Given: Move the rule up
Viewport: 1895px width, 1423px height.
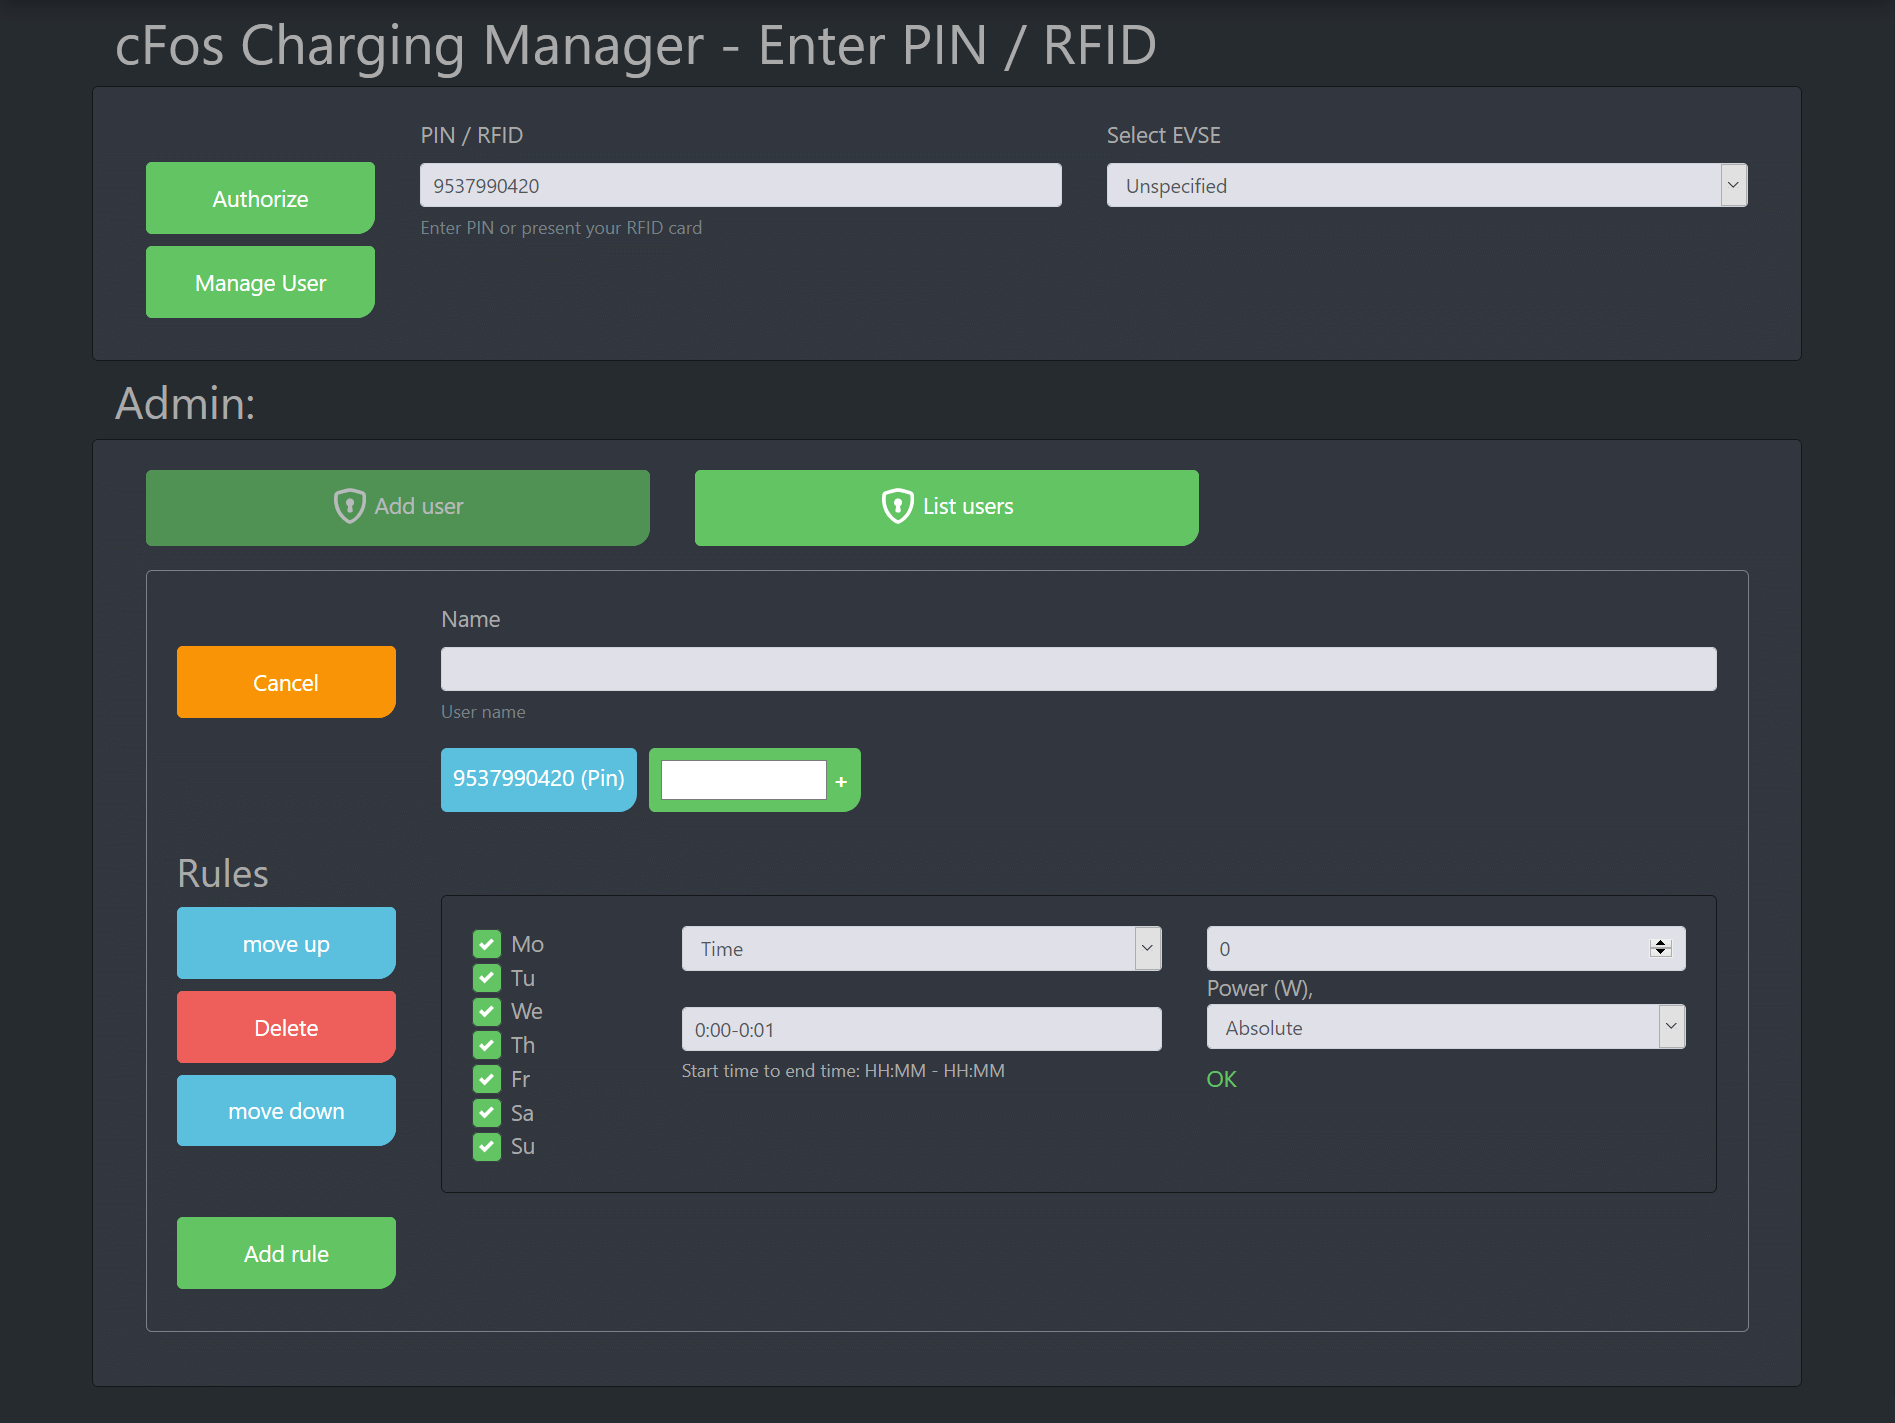Looking at the screenshot, I should pos(285,942).
